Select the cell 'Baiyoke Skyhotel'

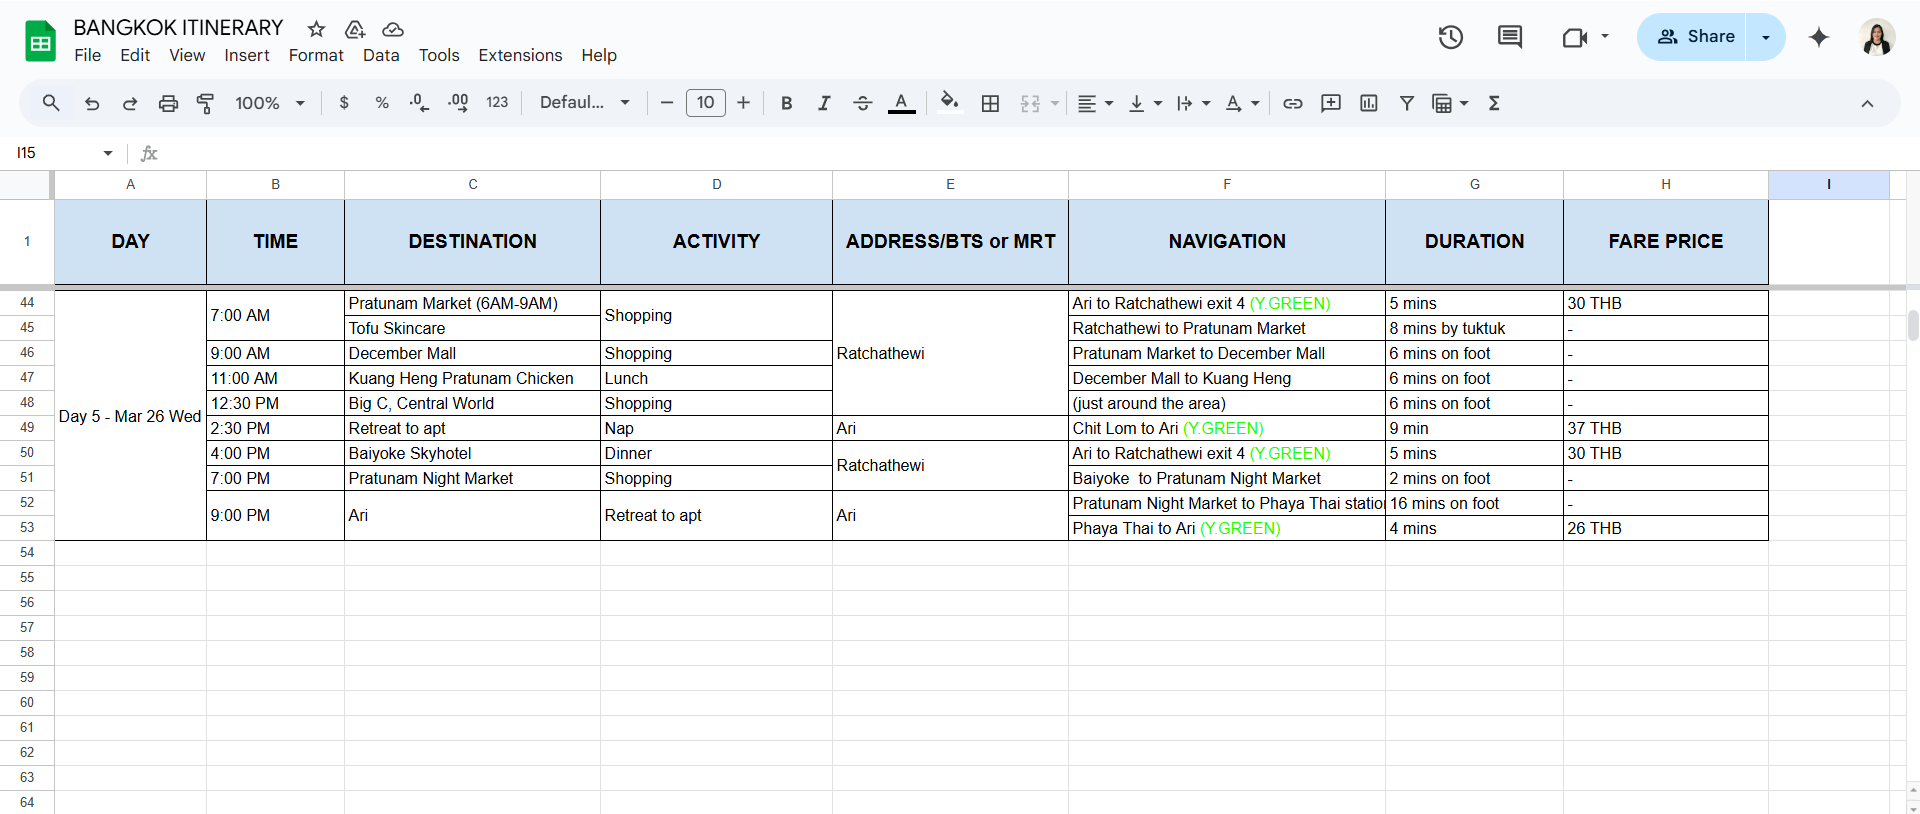pos(472,453)
